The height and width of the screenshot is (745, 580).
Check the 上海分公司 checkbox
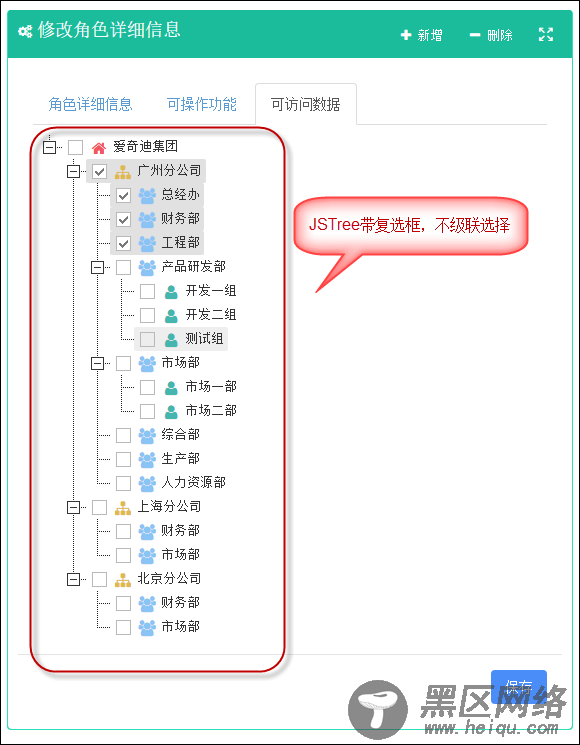pyautogui.click(x=99, y=507)
